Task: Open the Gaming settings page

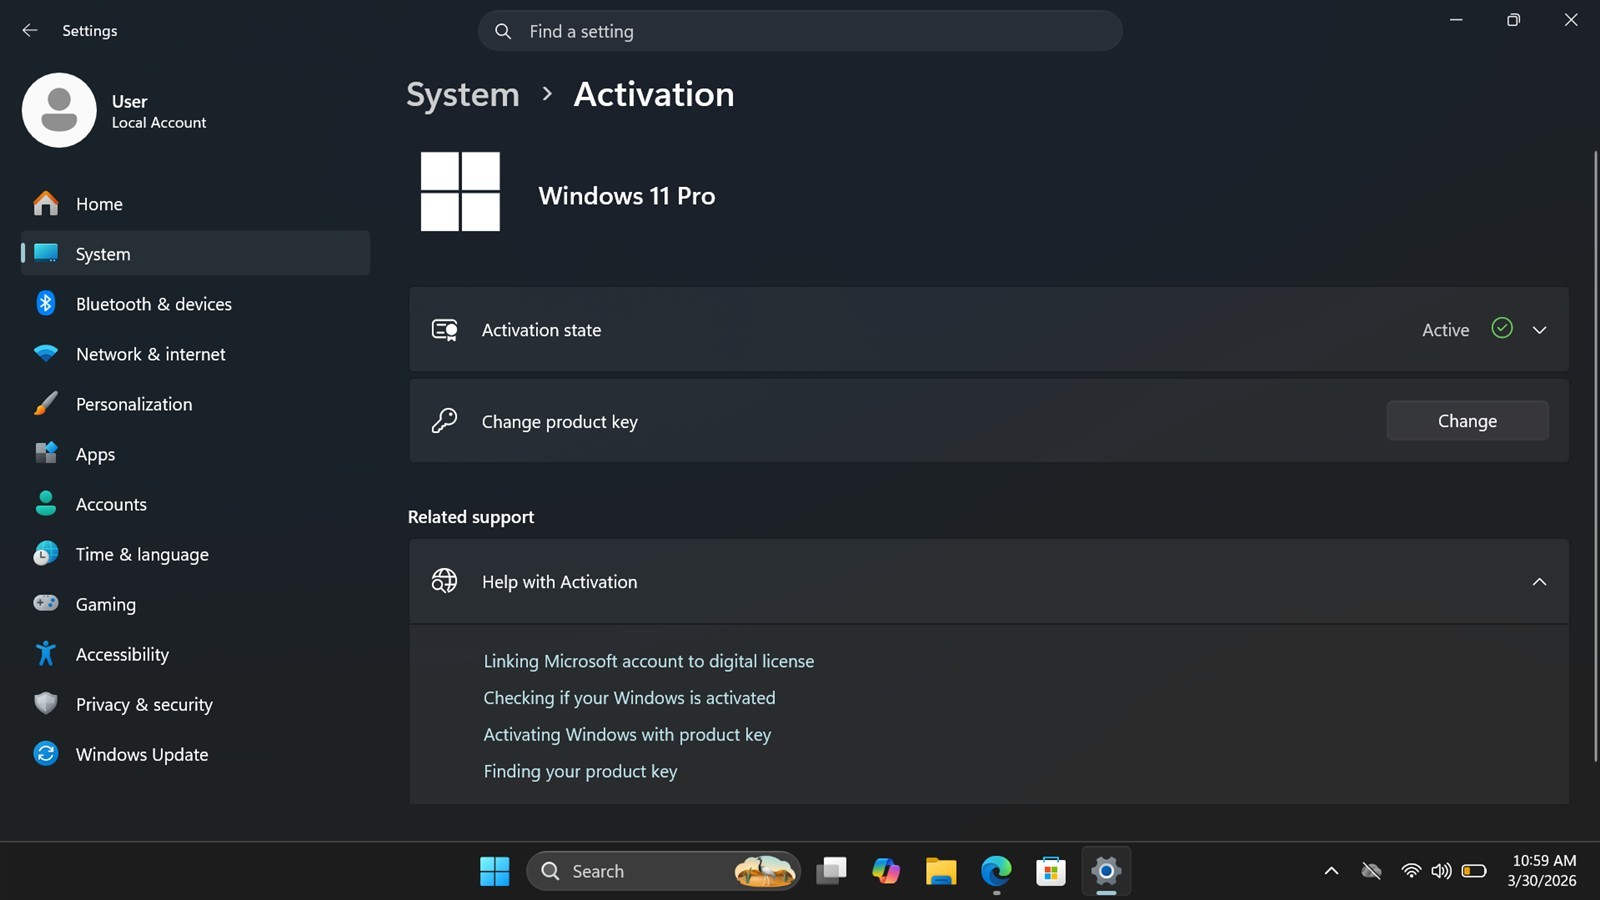Action: tap(195, 604)
